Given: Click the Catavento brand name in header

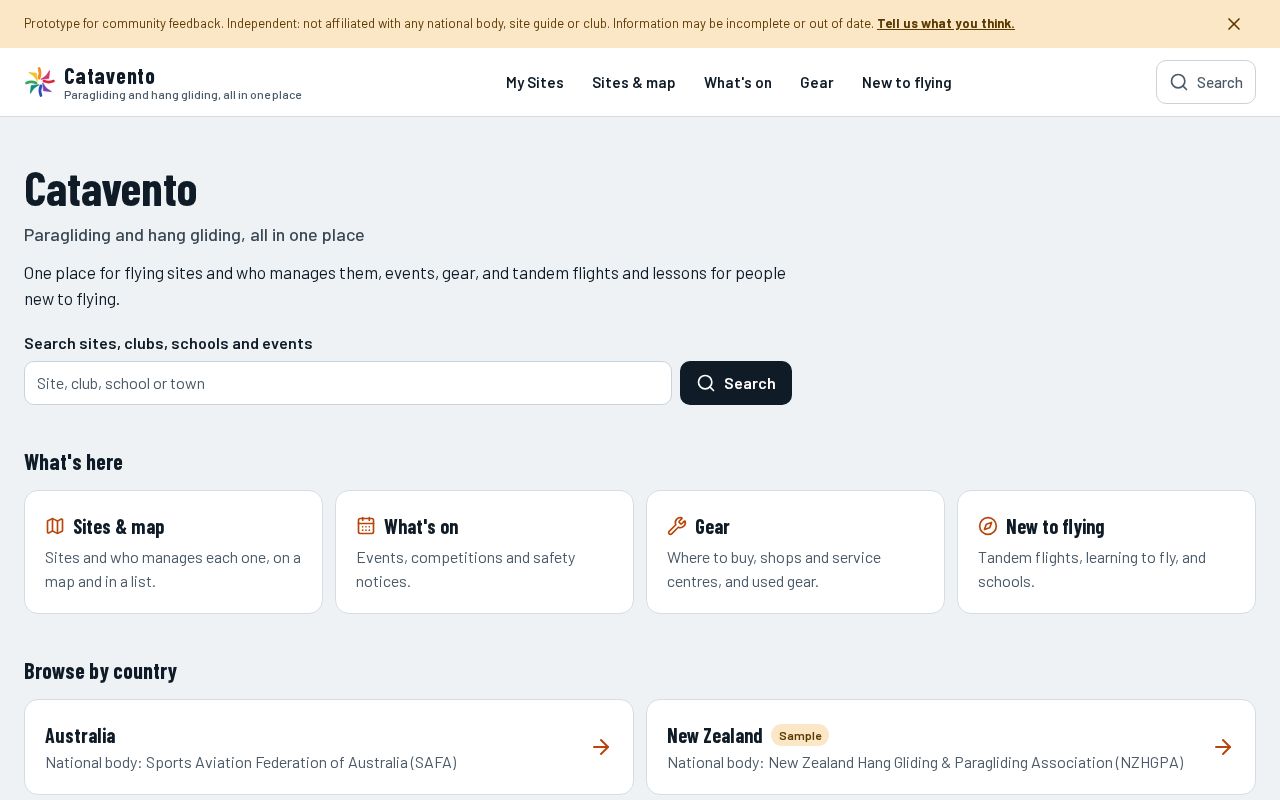Looking at the screenshot, I should coord(110,76).
